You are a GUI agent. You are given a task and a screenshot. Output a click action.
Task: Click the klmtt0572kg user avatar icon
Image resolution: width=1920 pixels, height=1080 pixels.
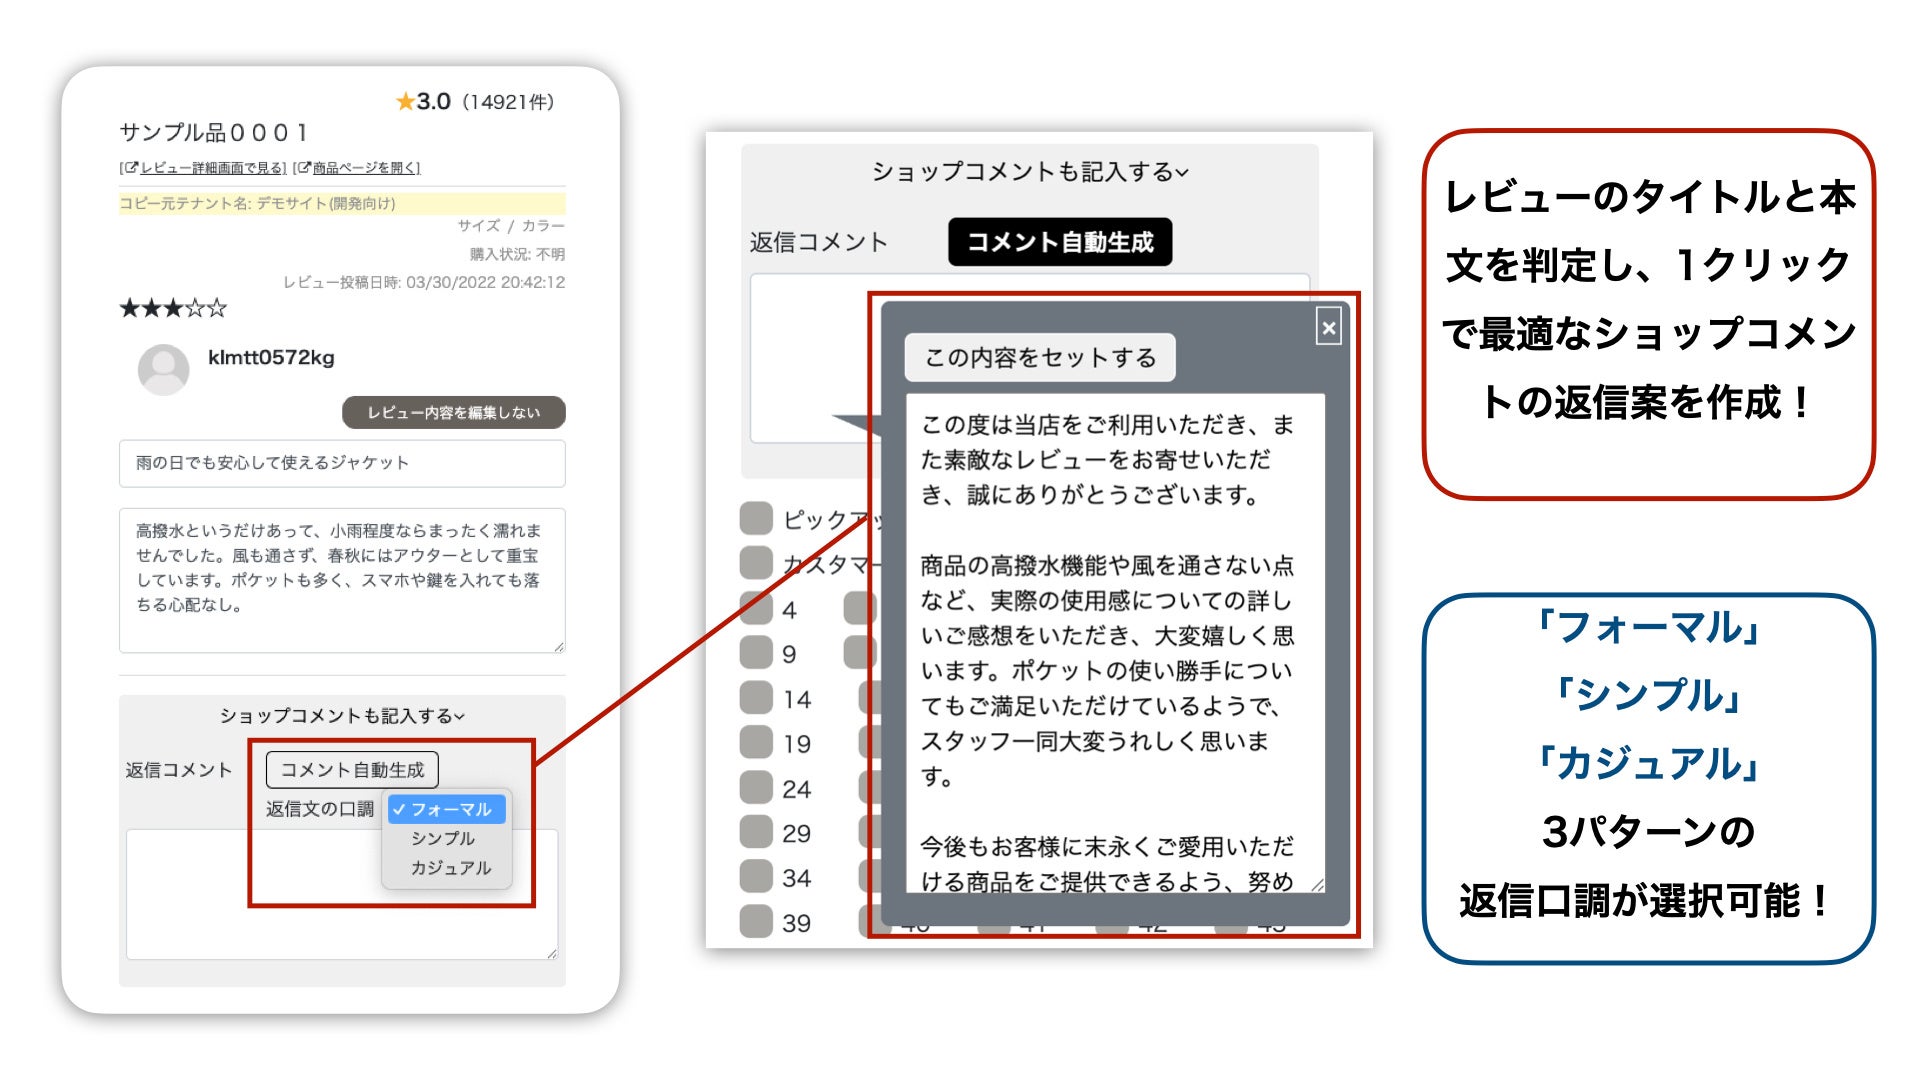pyautogui.click(x=163, y=369)
